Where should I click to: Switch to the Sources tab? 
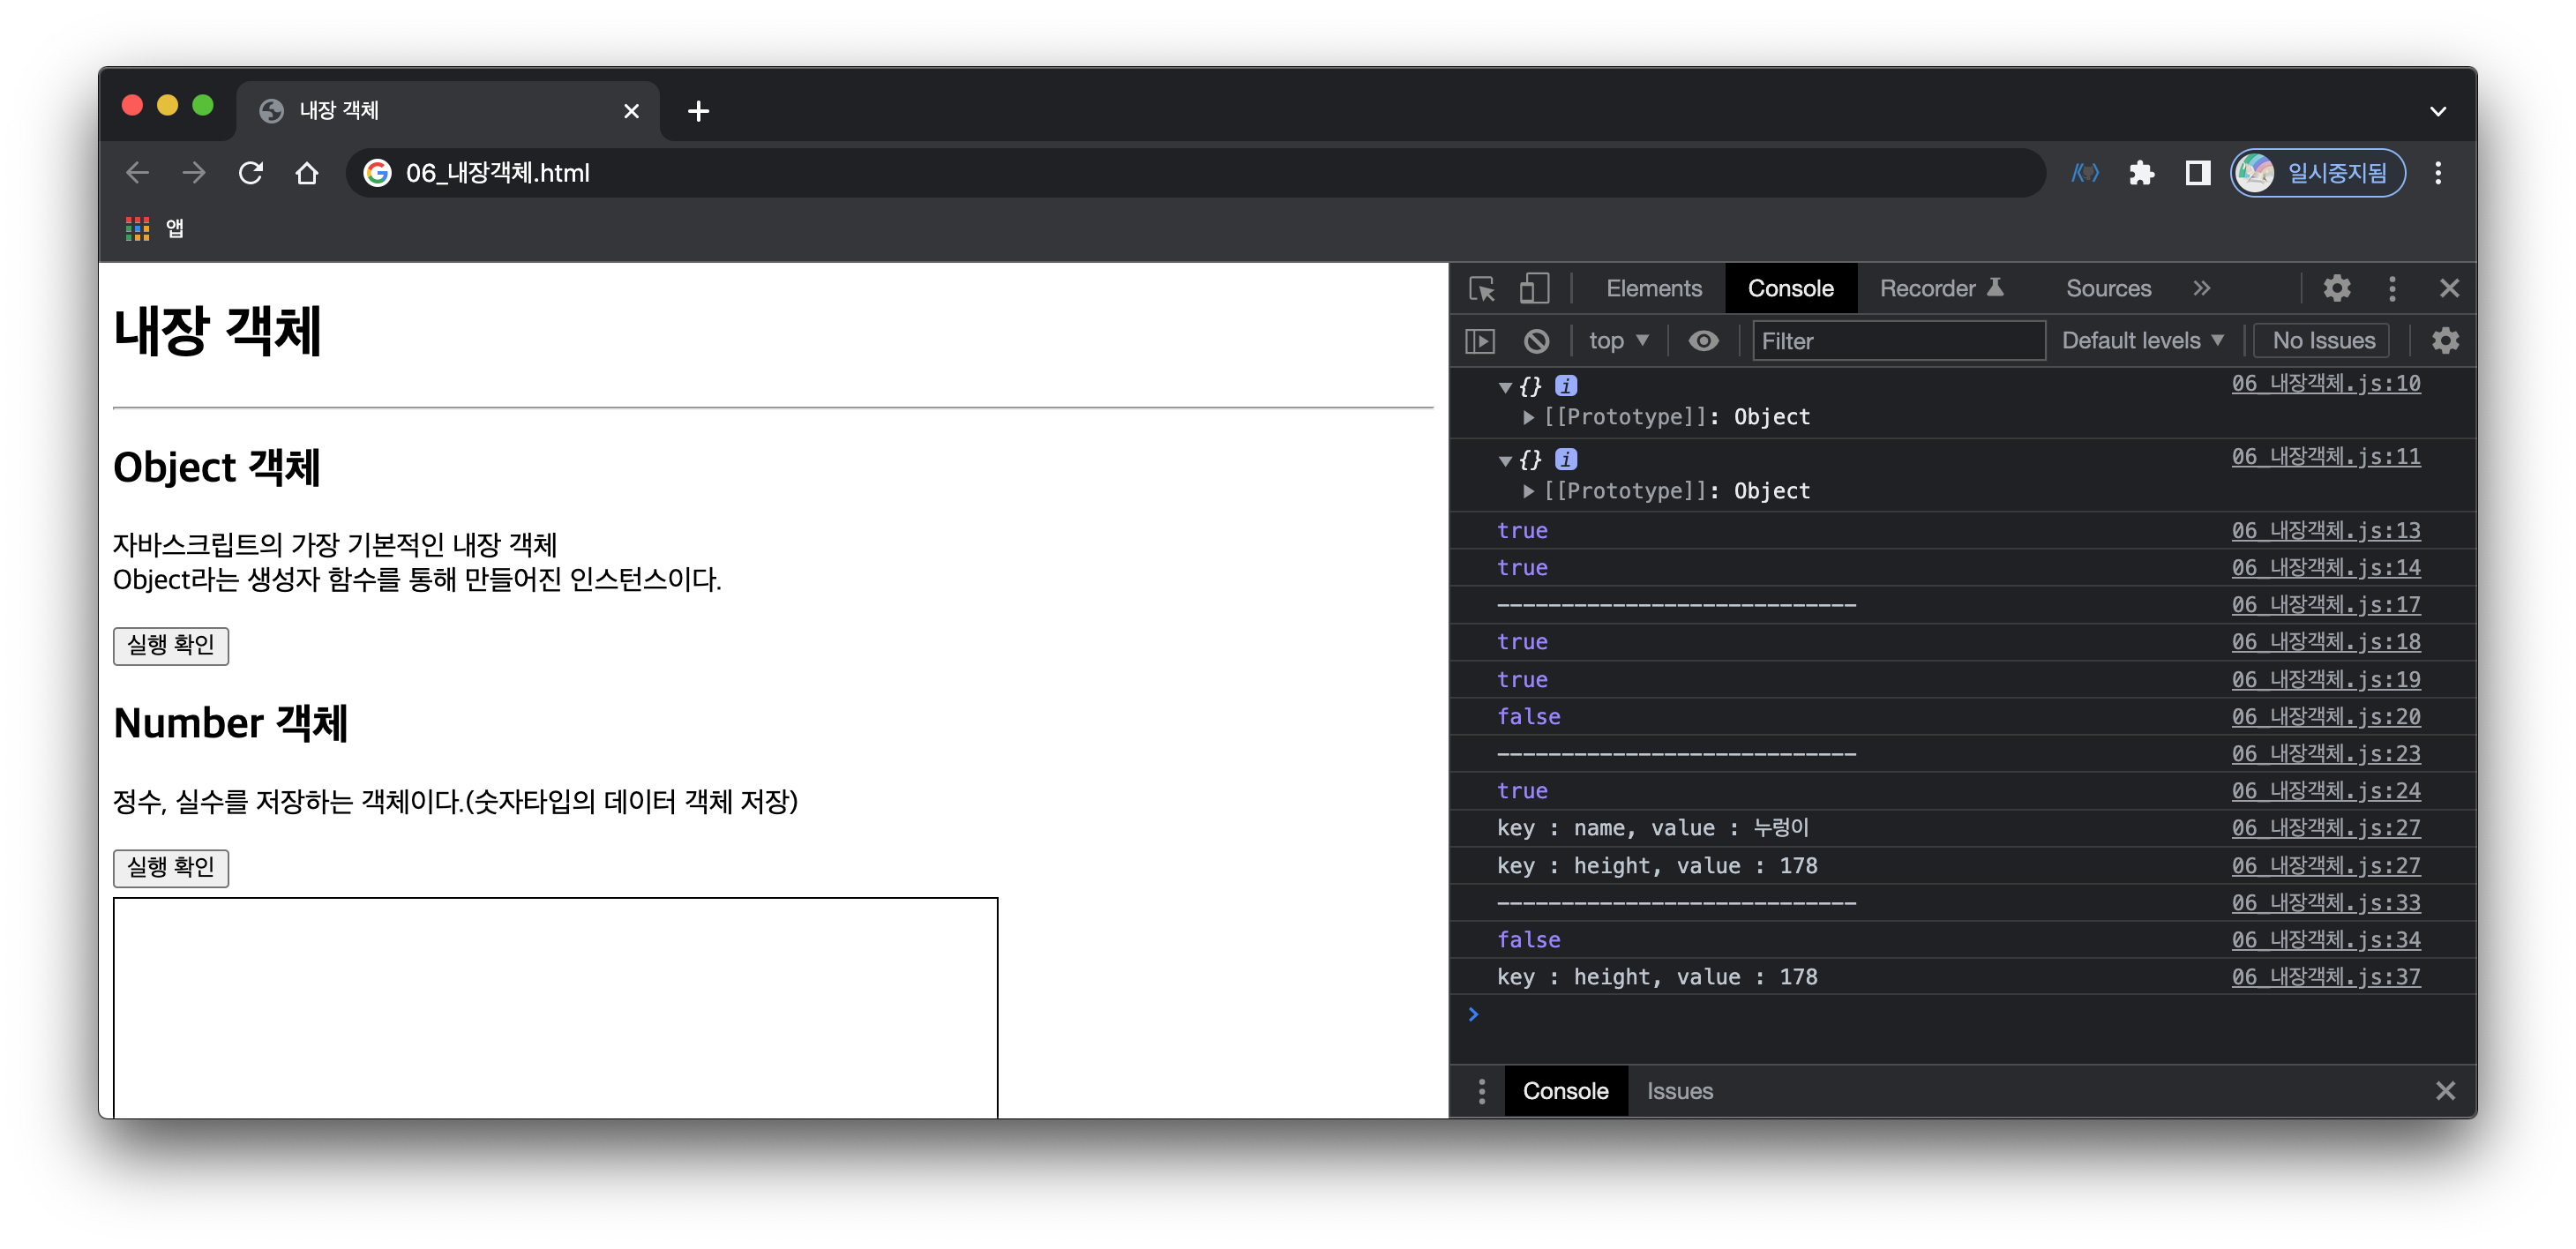2108,289
